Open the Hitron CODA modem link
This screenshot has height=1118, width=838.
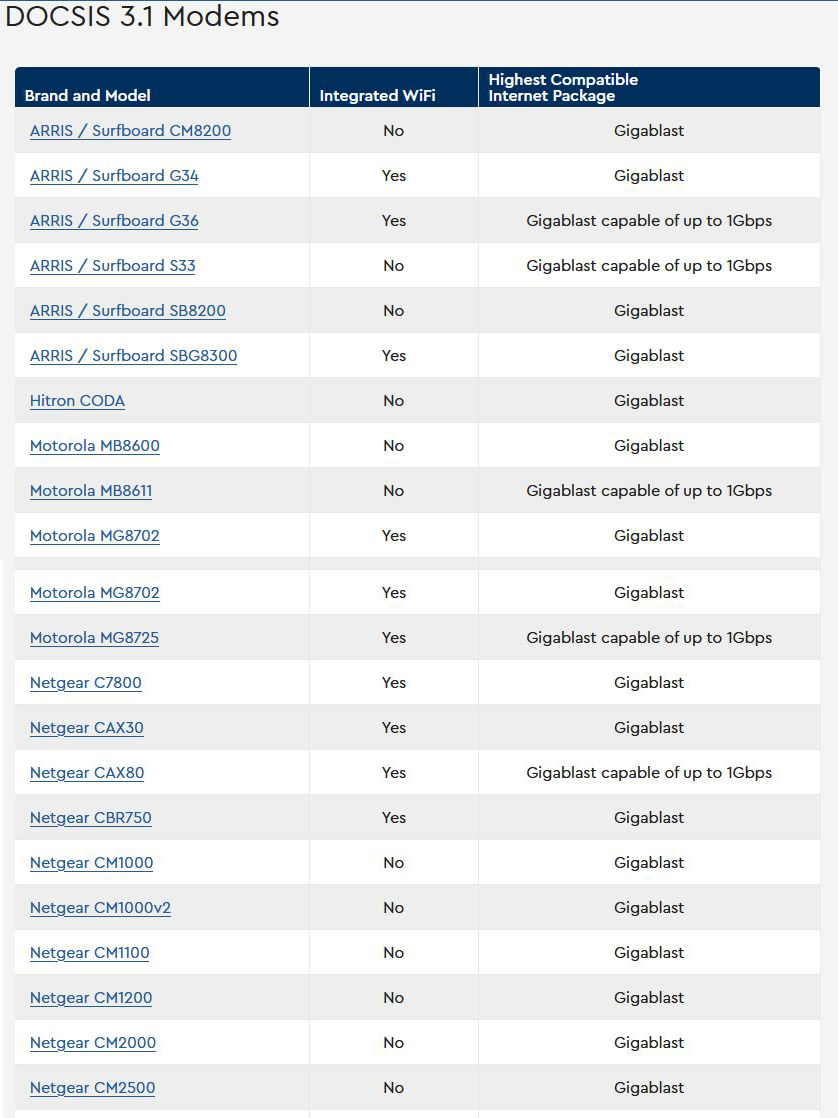pyautogui.click(x=77, y=400)
